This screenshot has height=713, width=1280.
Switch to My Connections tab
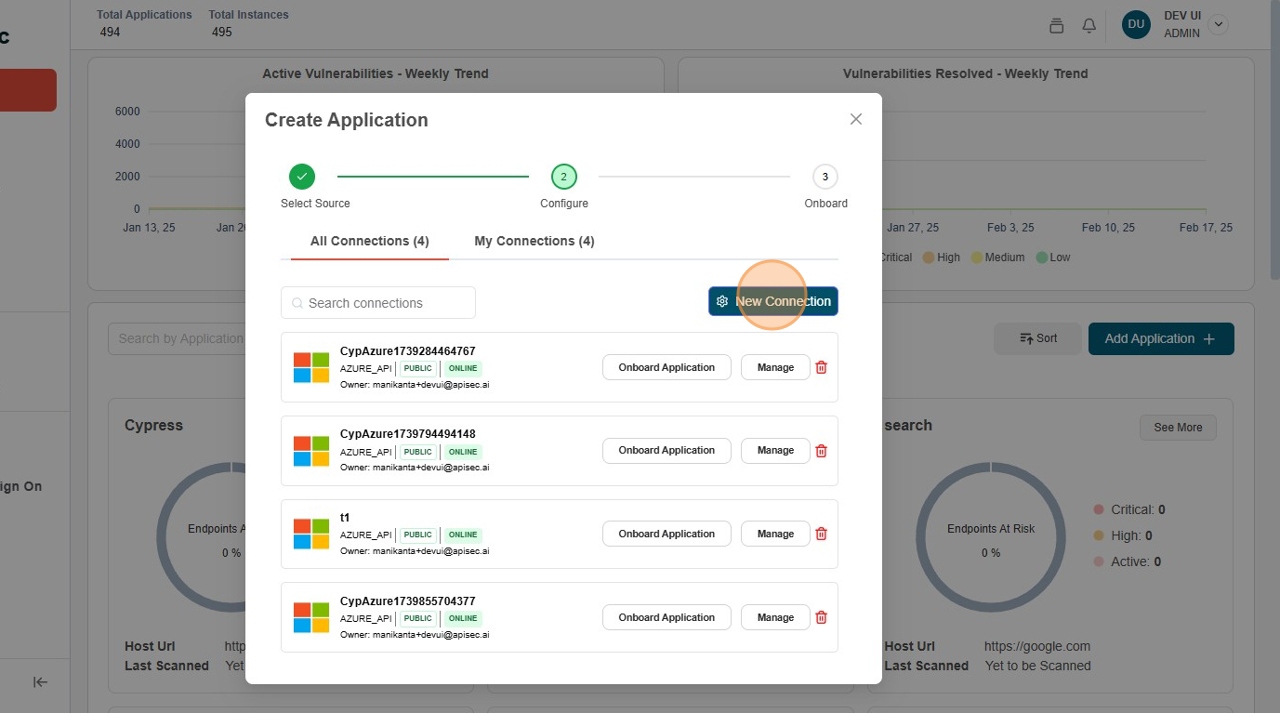tap(534, 241)
